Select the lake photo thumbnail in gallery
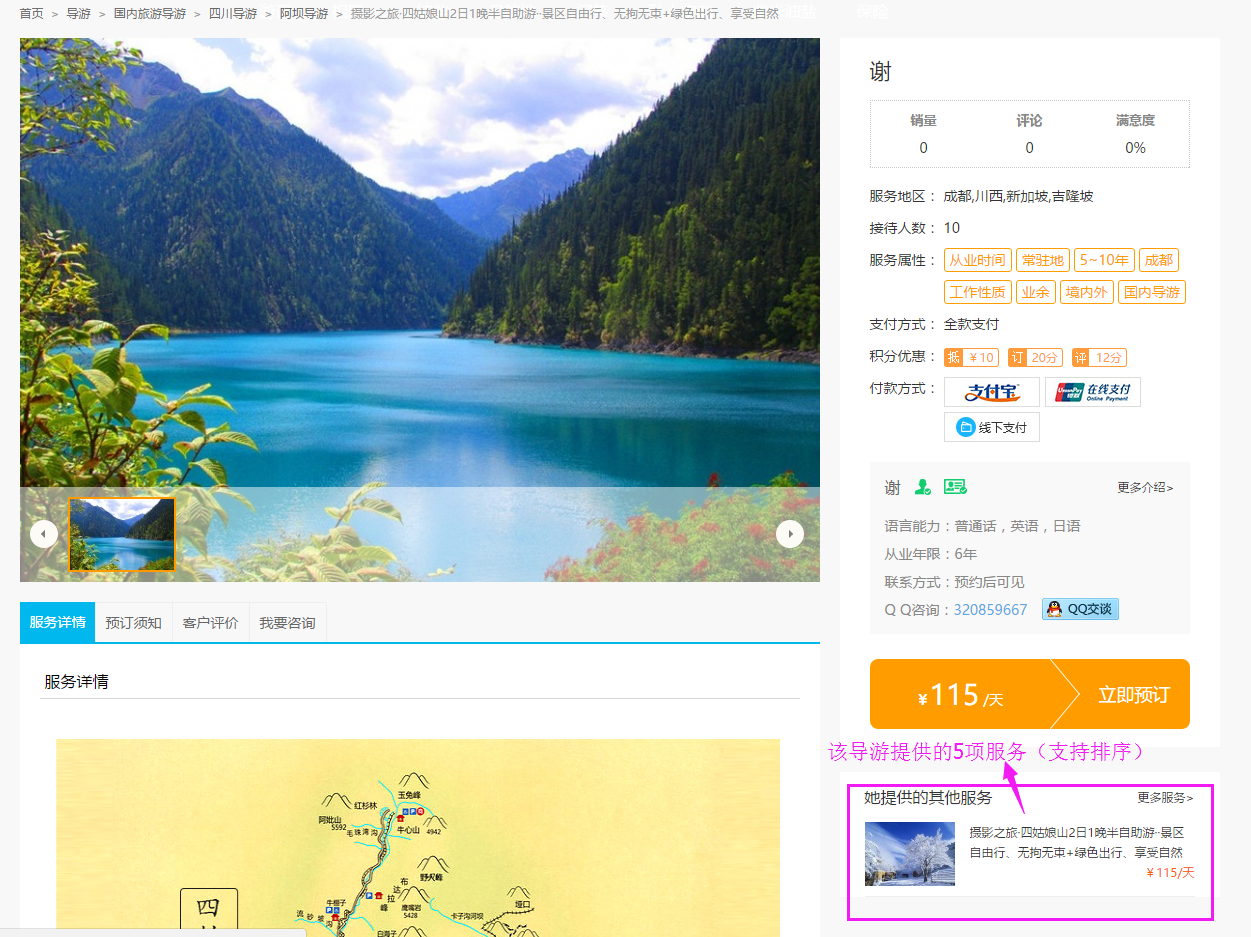The width and height of the screenshot is (1251, 937). (121, 534)
